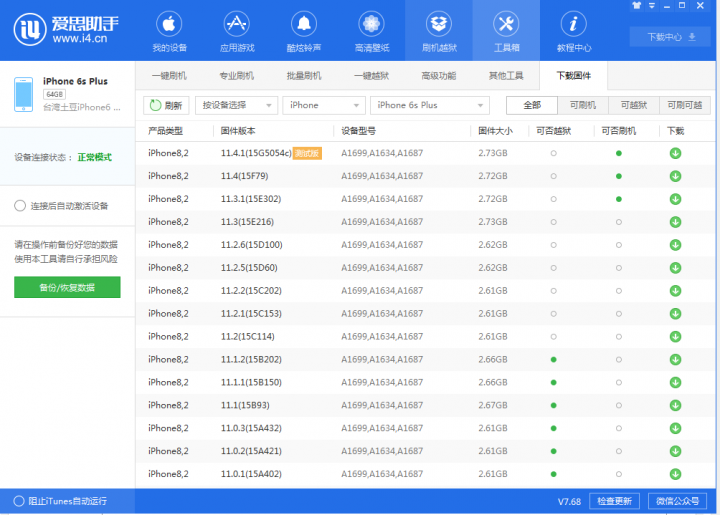The height and width of the screenshot is (515, 720).
Task: Download firmware 11.2.1(15C153)
Action: click(675, 313)
